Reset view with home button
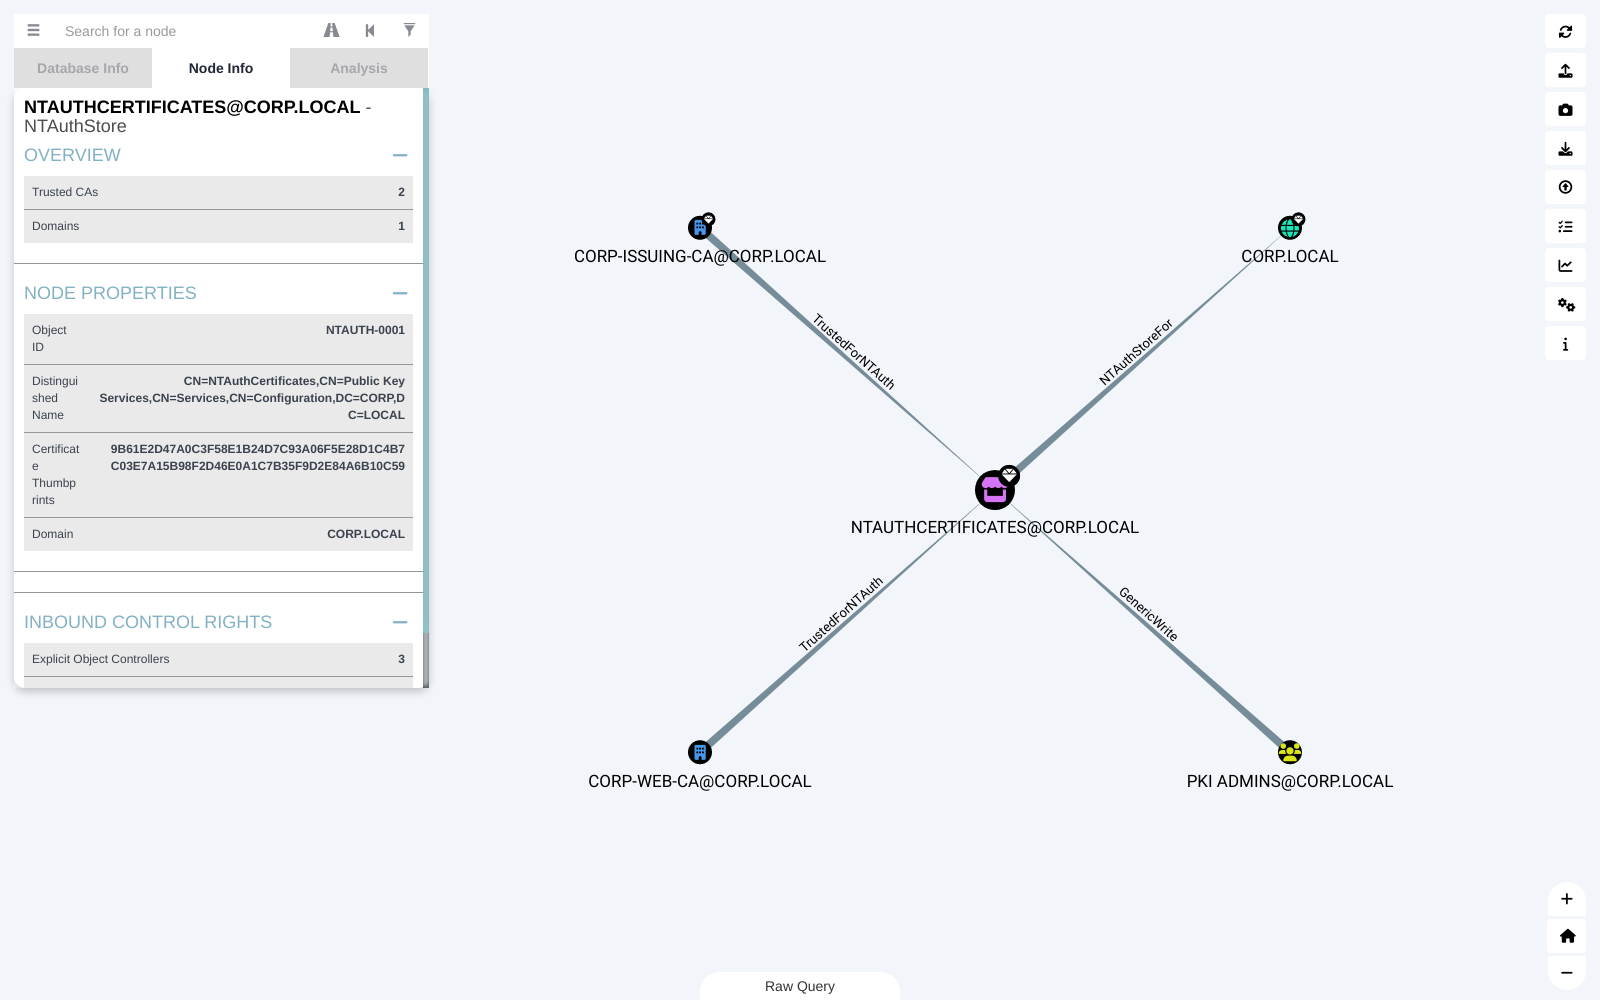The image size is (1600, 1000). click(x=1567, y=936)
